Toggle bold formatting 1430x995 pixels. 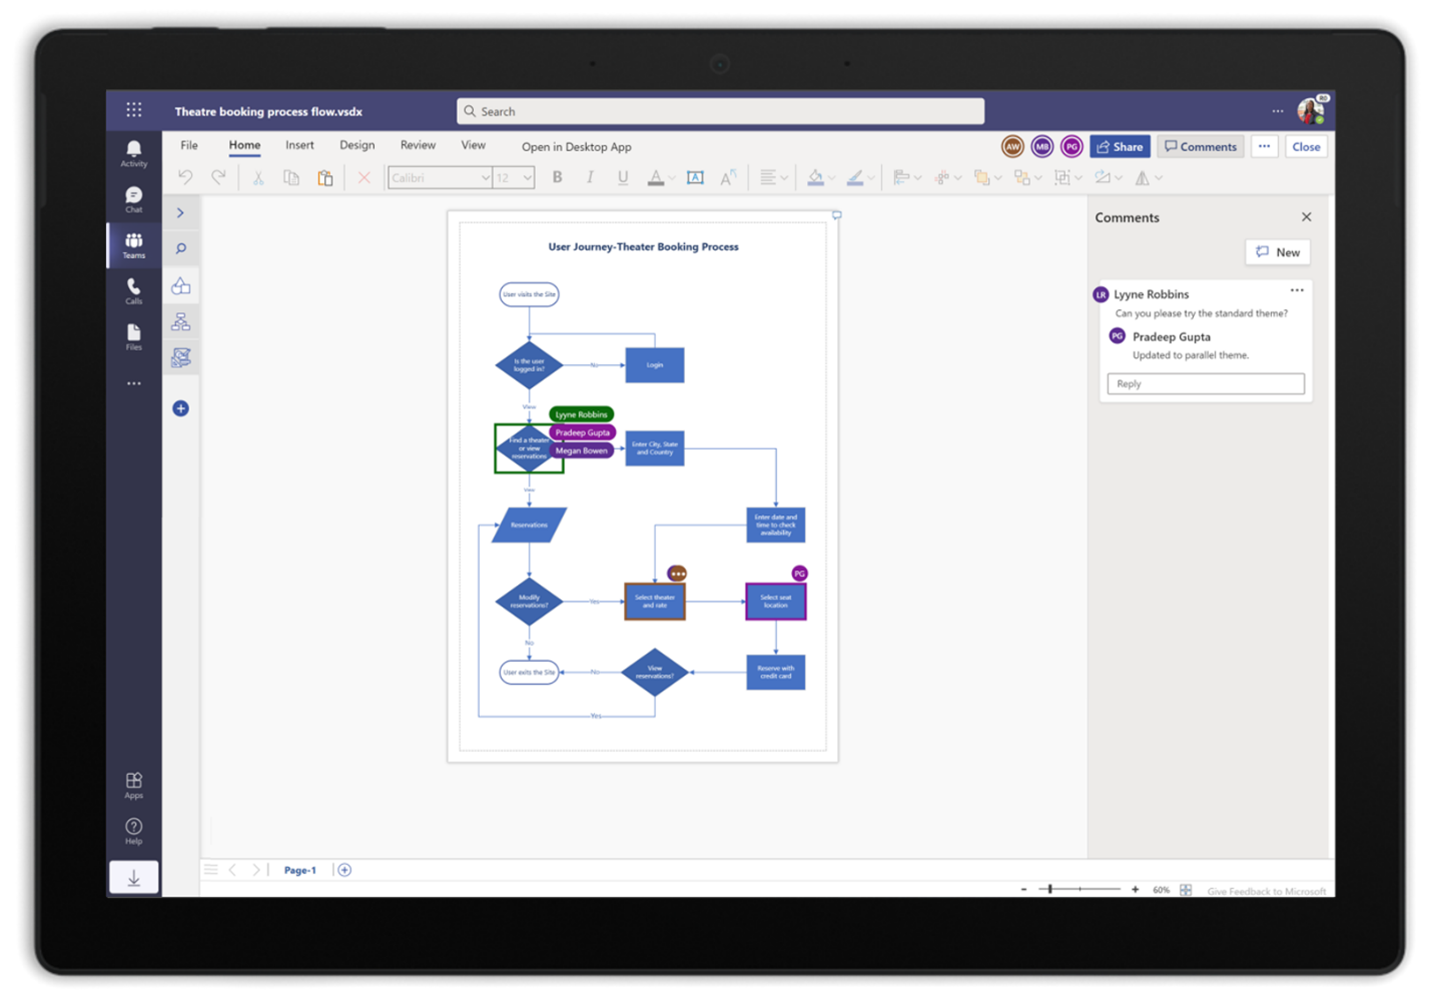pyautogui.click(x=557, y=177)
